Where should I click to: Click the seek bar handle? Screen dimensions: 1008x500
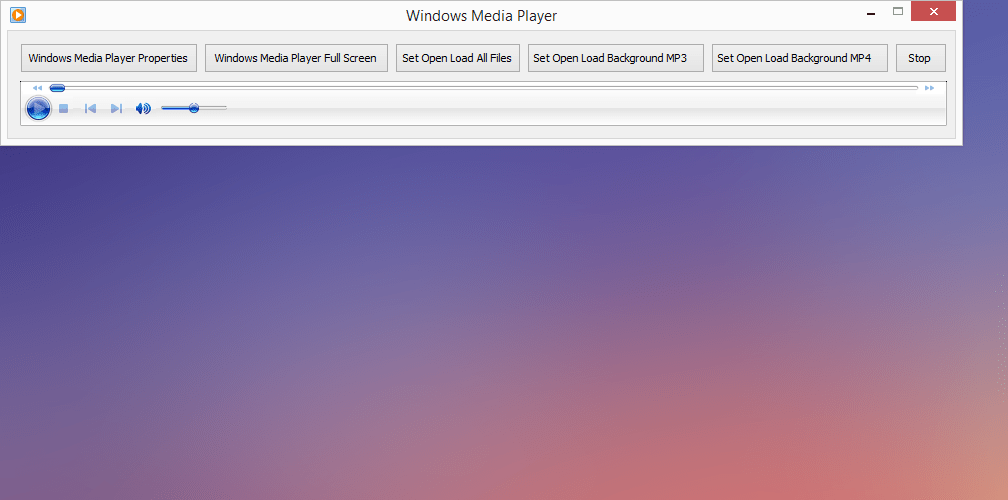[x=57, y=88]
